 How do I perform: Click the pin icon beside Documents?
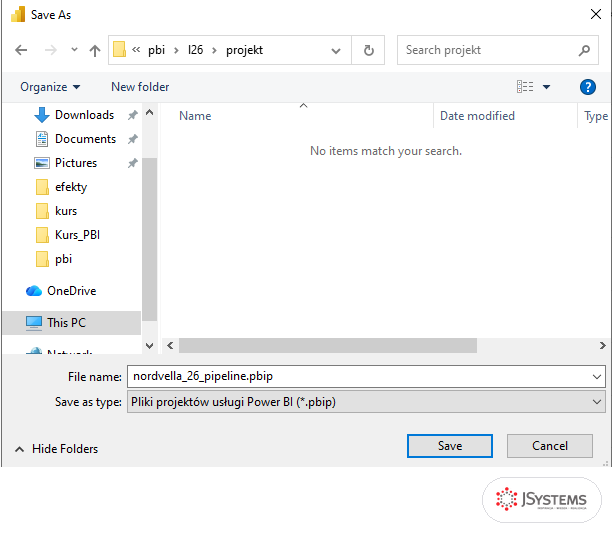[133, 139]
